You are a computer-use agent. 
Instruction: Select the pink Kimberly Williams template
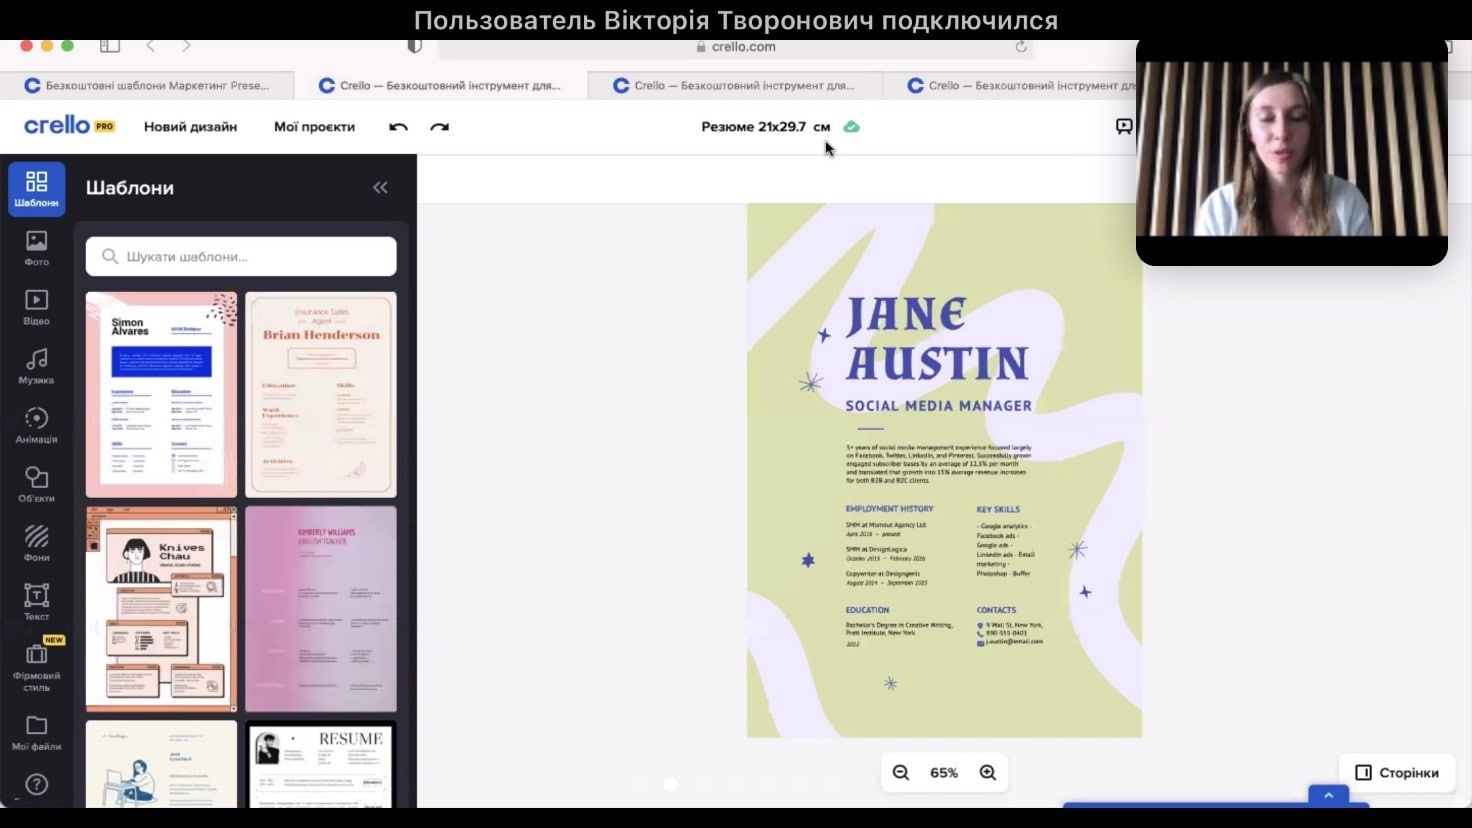[321, 609]
